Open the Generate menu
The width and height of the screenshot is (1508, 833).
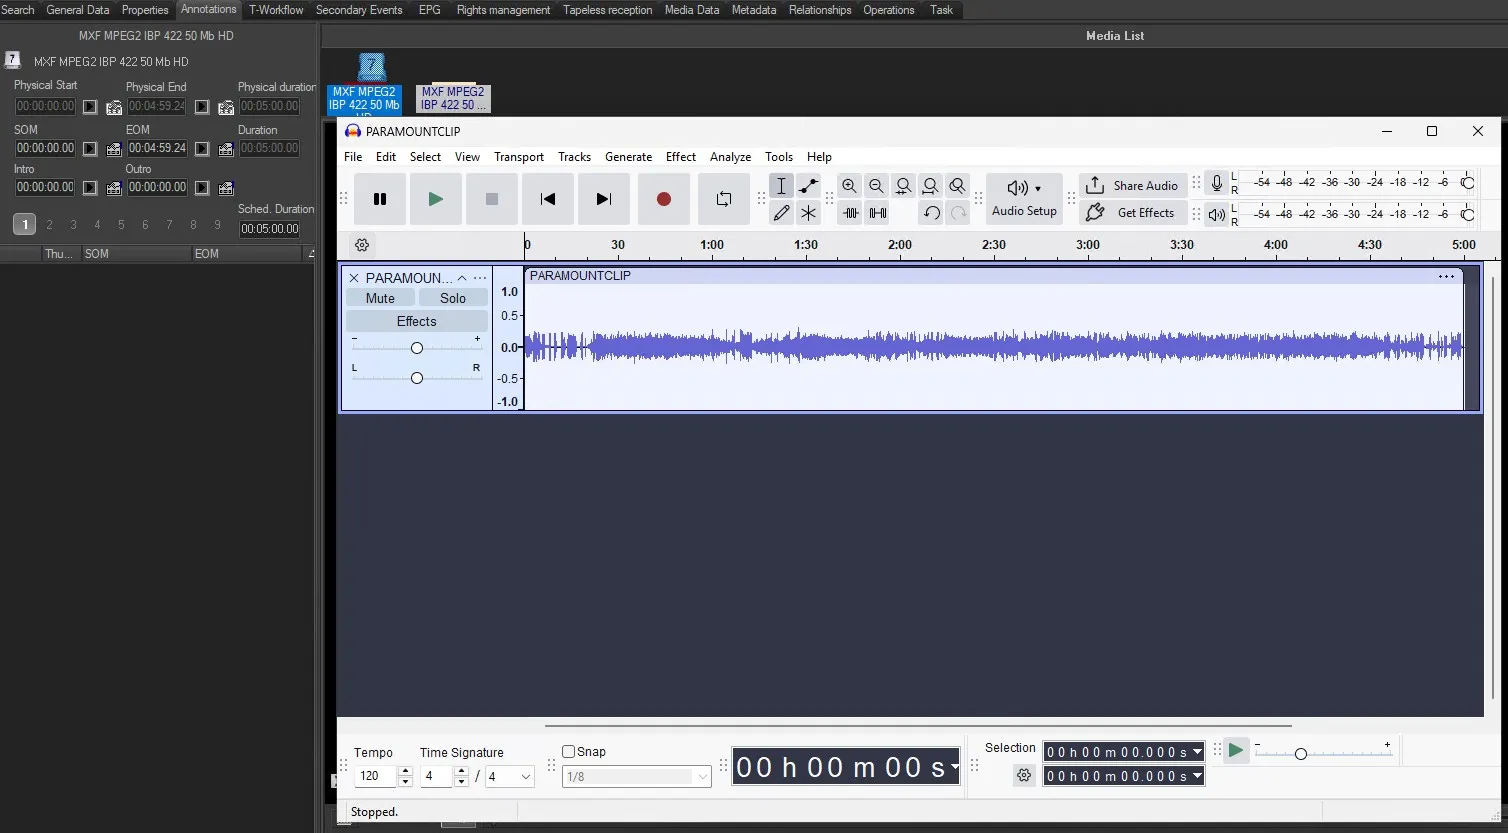coord(628,157)
